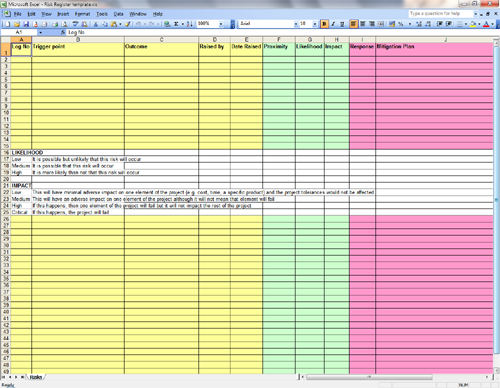Toggle Merge and Center

click(381, 24)
